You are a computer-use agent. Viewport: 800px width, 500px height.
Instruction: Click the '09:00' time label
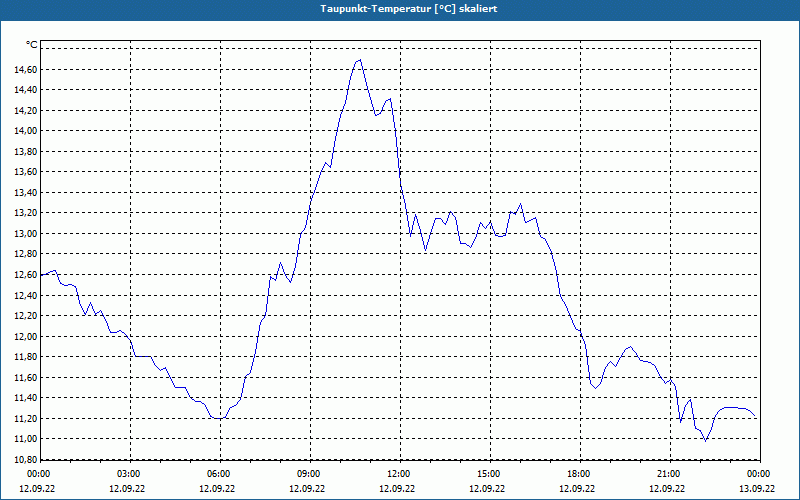click(310, 474)
